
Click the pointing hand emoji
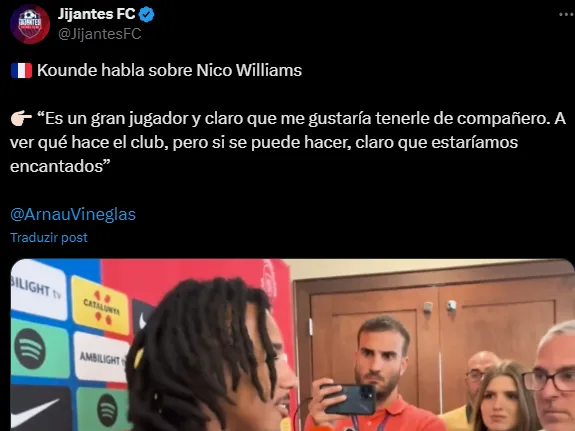coord(21,119)
